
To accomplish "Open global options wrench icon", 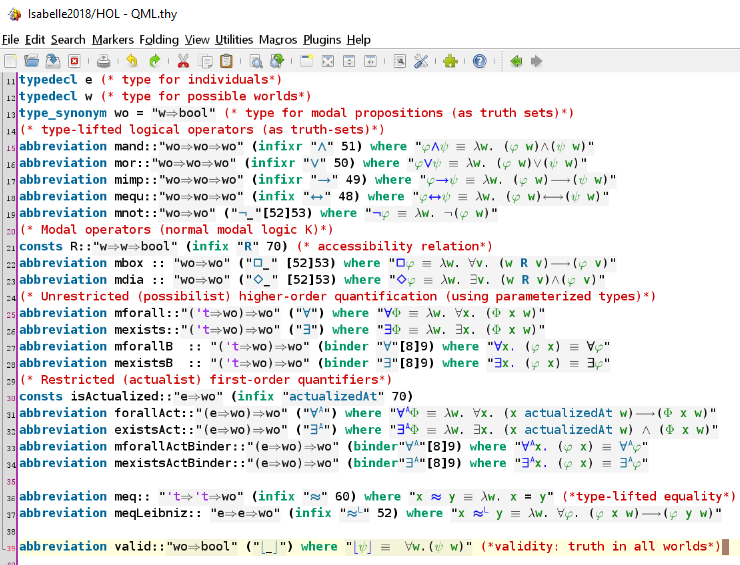I will (421, 61).
